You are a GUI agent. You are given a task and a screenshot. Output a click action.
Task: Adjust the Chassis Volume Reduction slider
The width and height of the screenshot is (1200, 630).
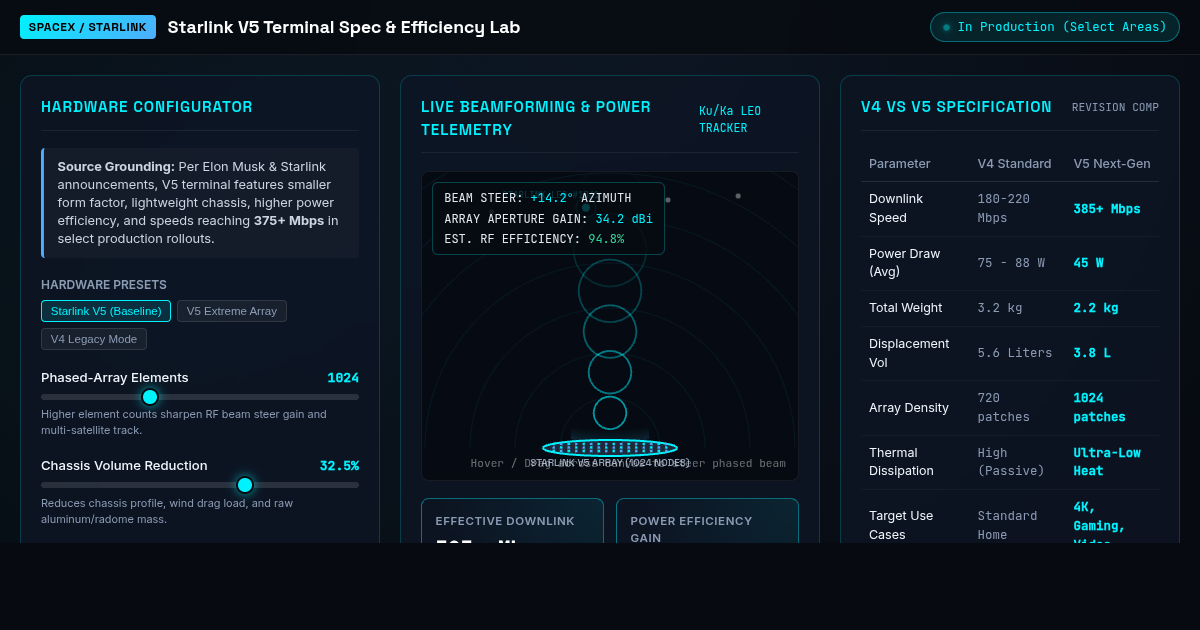point(200,485)
